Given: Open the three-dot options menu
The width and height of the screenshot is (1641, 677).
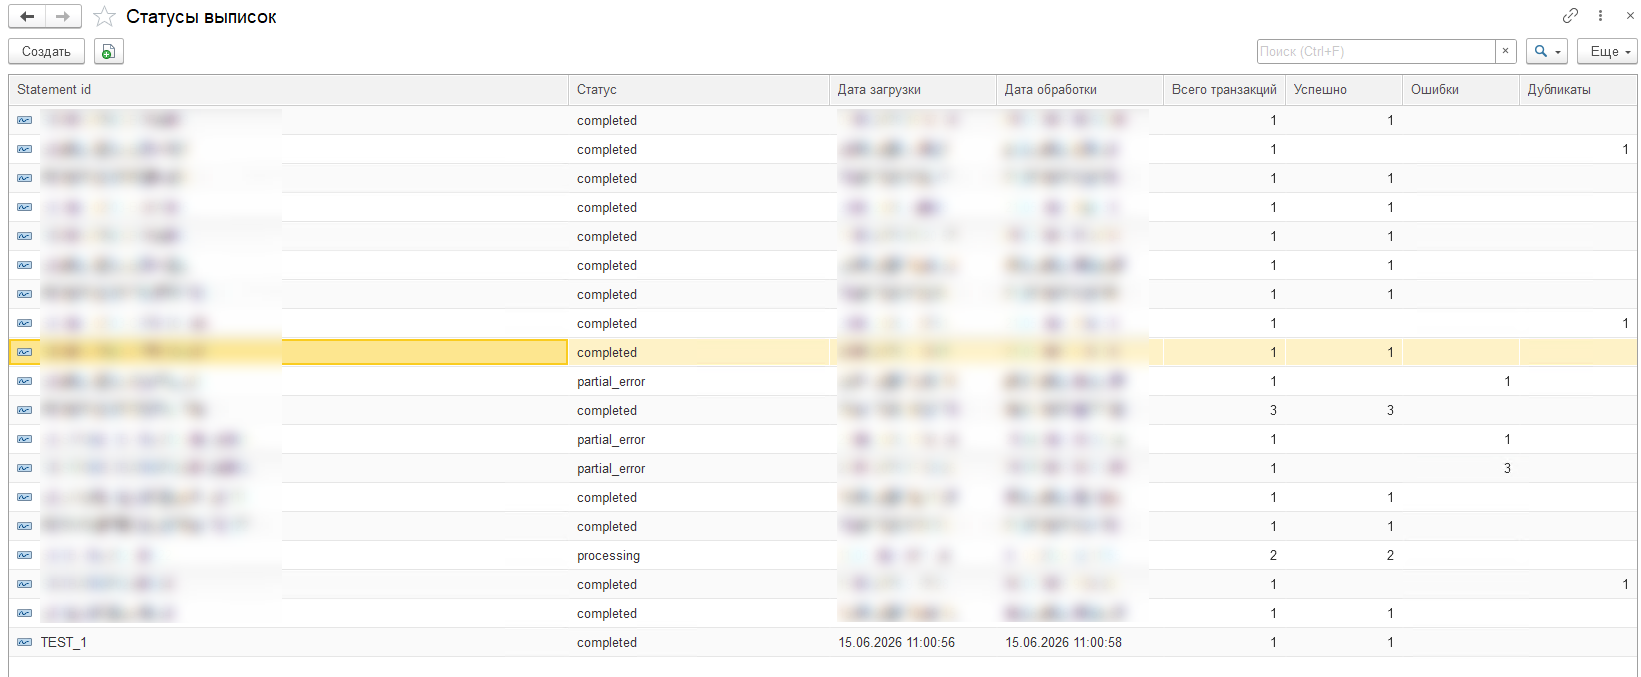Looking at the screenshot, I should click(x=1600, y=16).
